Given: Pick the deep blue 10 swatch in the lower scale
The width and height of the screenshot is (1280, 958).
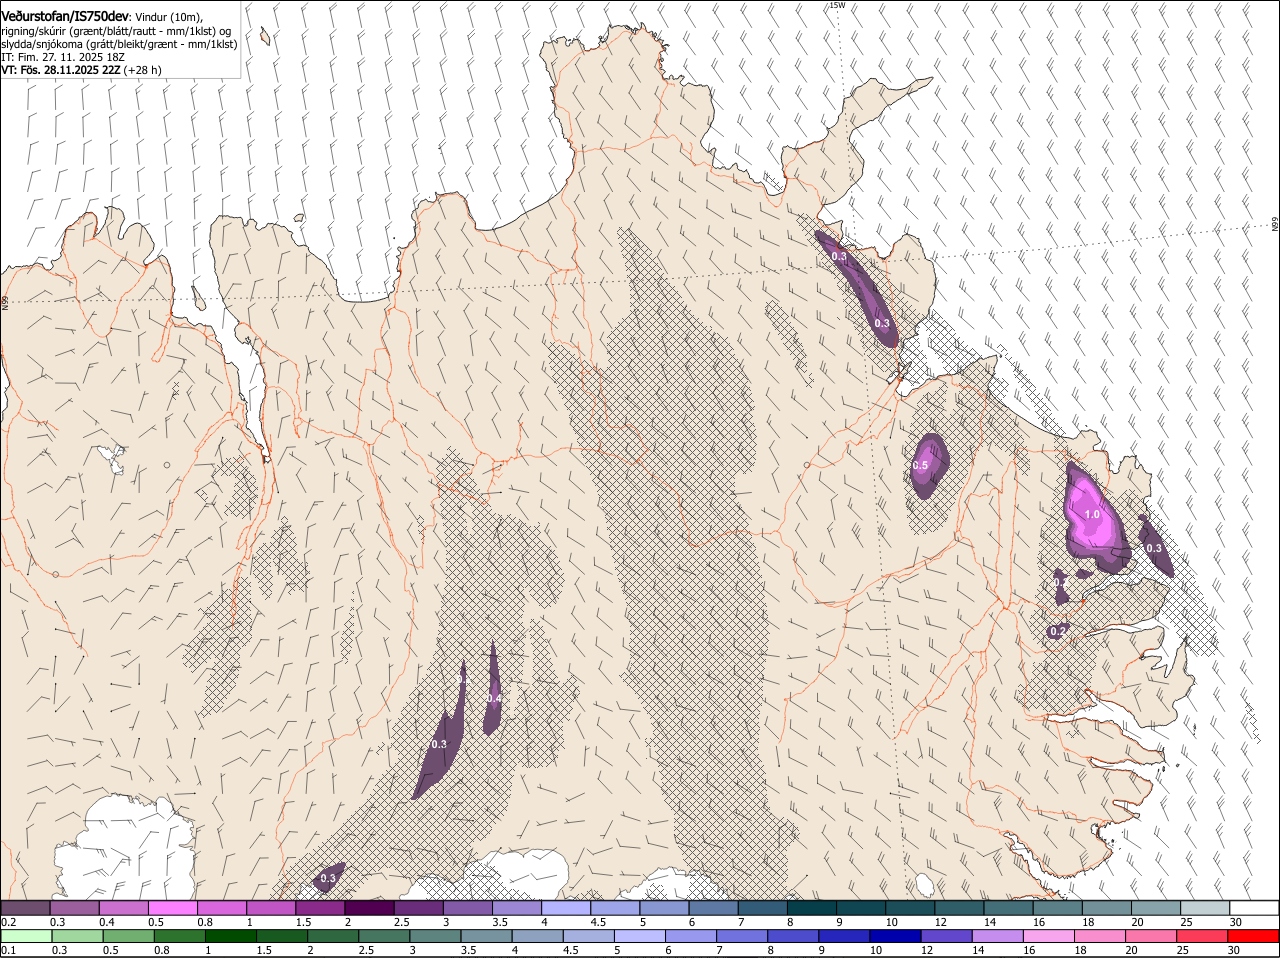Looking at the screenshot, I should 896,936.
